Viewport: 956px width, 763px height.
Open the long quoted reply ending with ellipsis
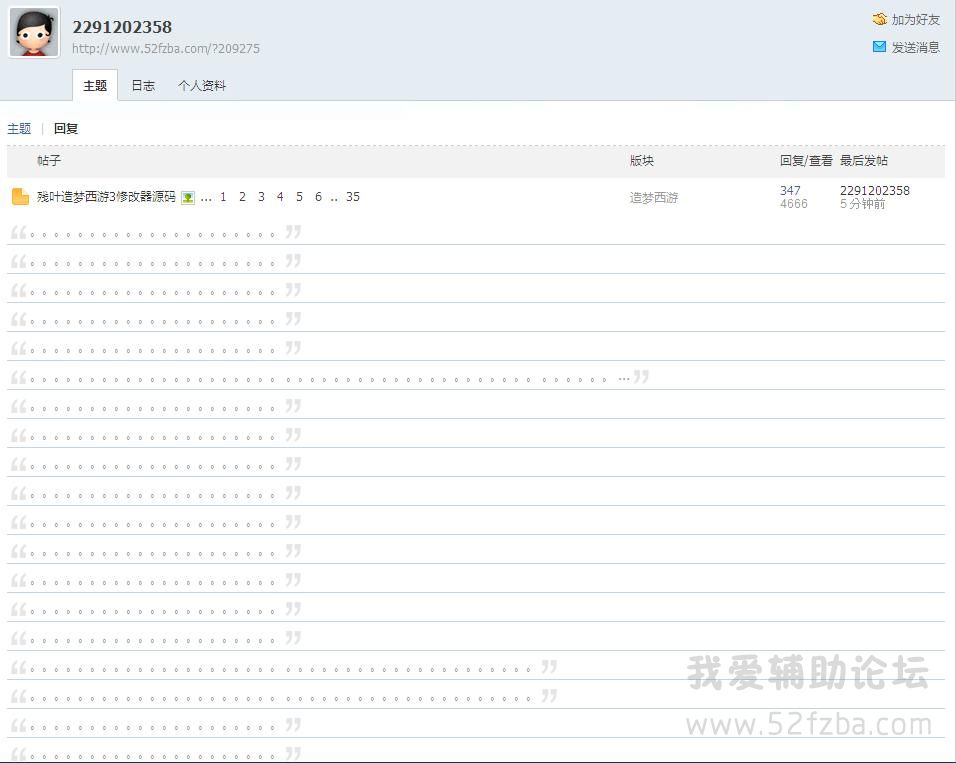tap(330, 378)
